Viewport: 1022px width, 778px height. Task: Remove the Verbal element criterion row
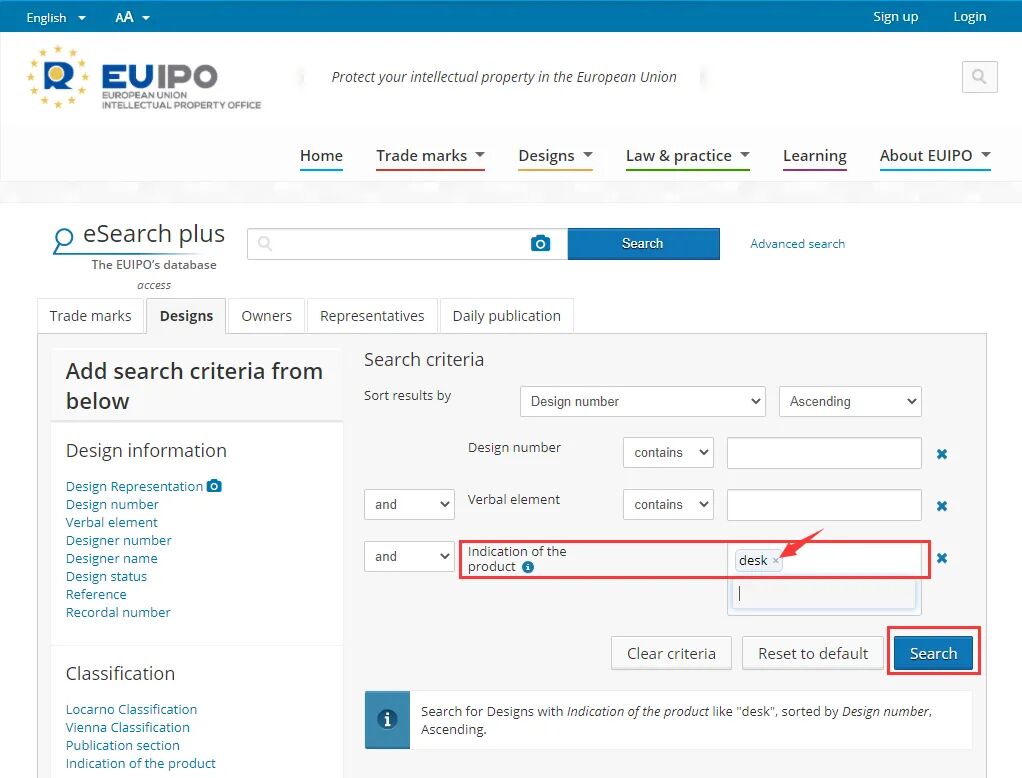coord(942,506)
